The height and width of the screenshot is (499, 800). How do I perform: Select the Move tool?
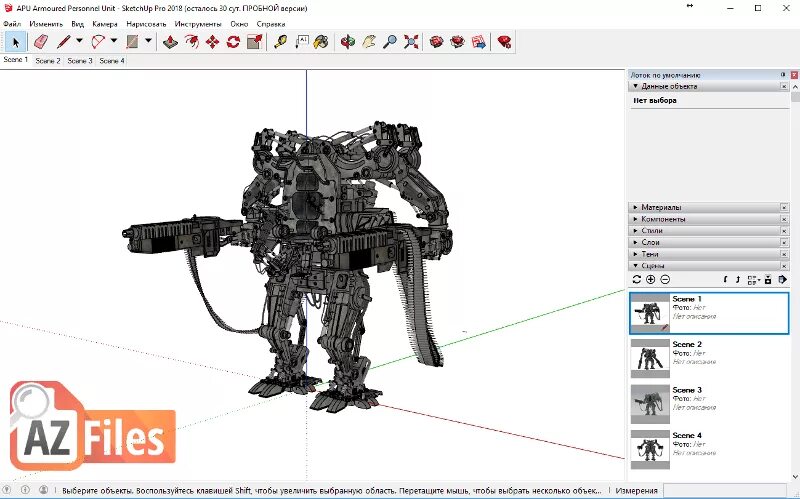(212, 42)
